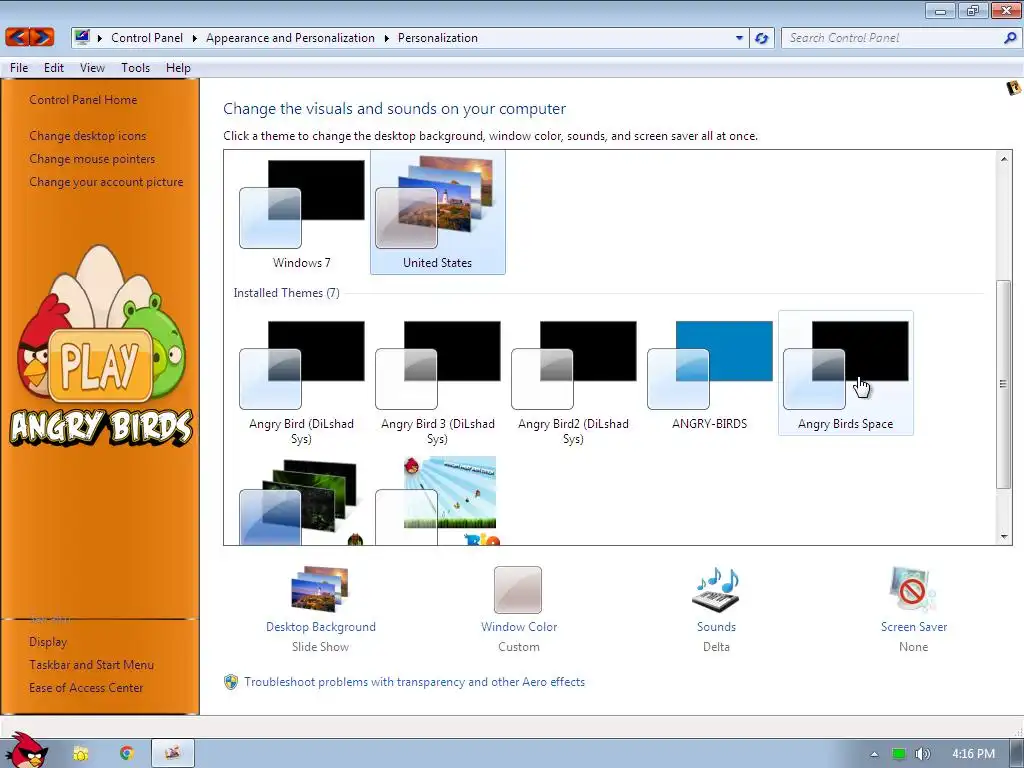
Task: Open the Screen Saver icon
Action: [913, 590]
